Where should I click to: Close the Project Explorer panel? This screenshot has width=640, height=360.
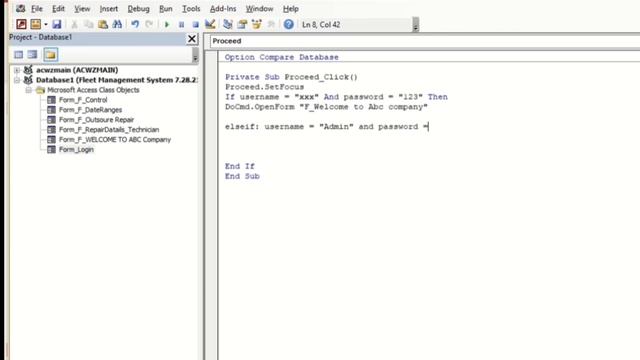pos(191,39)
